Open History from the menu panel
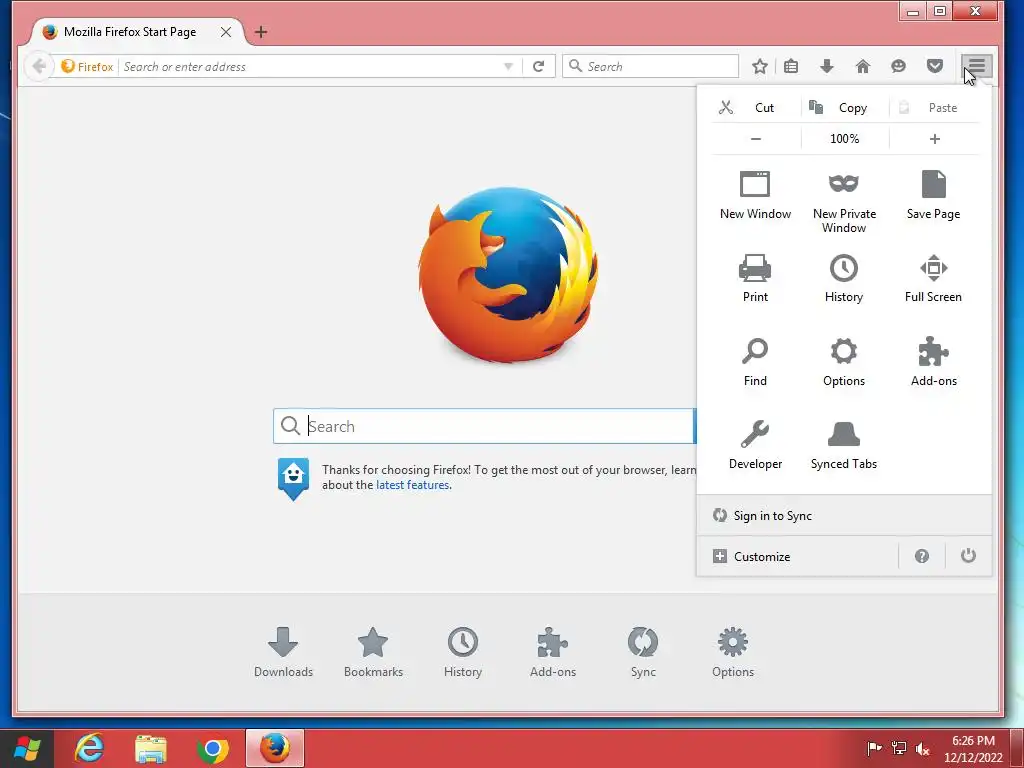 point(844,278)
